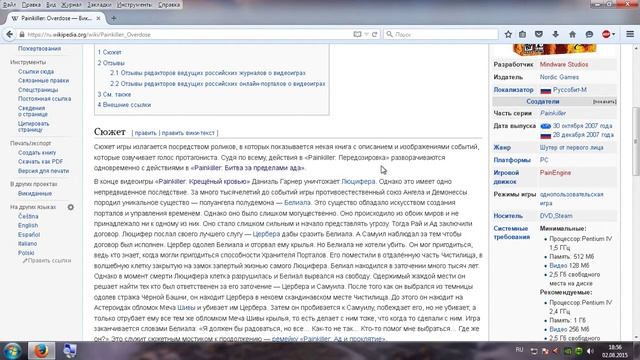
Task: Open the Файл menu
Action: tap(9, 5)
